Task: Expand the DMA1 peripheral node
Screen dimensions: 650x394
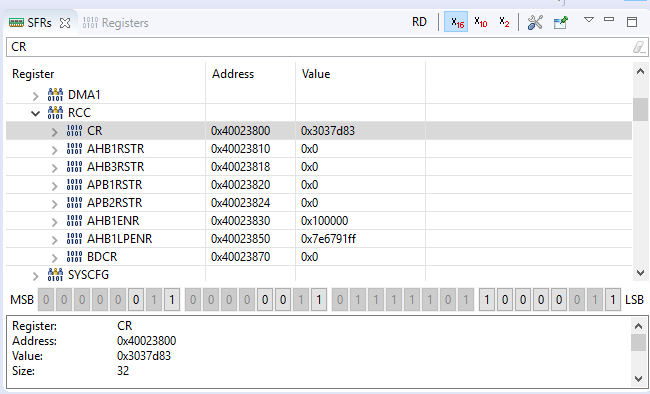Action: [x=36, y=96]
